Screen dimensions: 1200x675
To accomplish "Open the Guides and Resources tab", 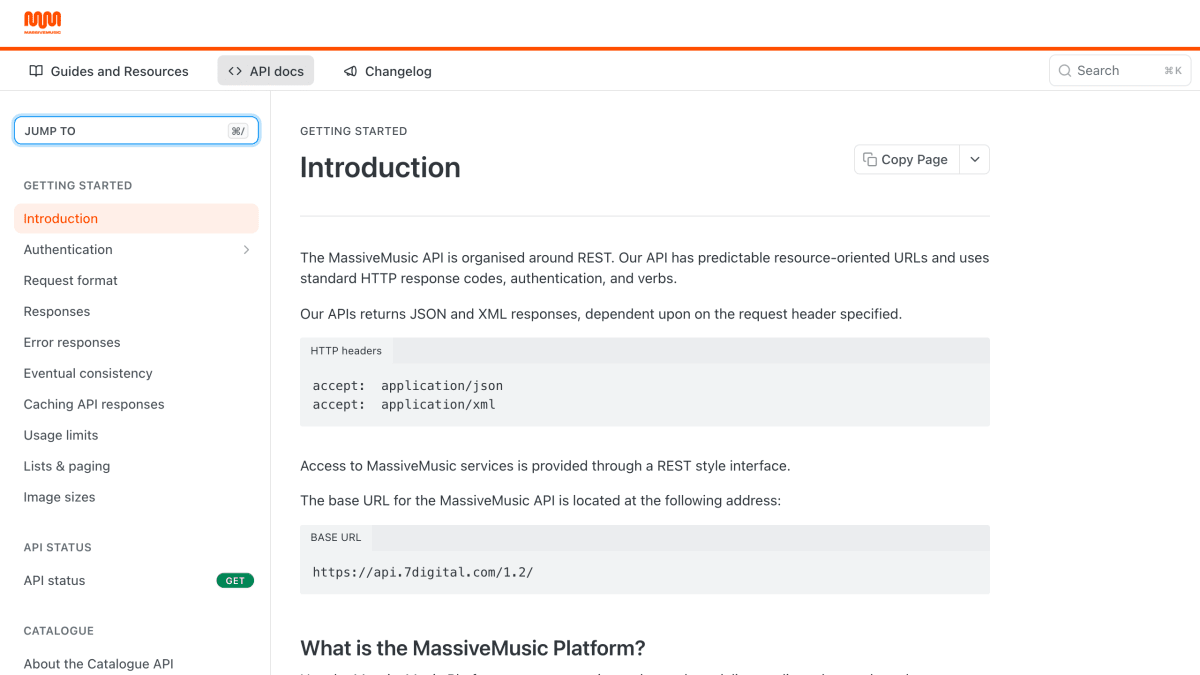I will coord(108,71).
